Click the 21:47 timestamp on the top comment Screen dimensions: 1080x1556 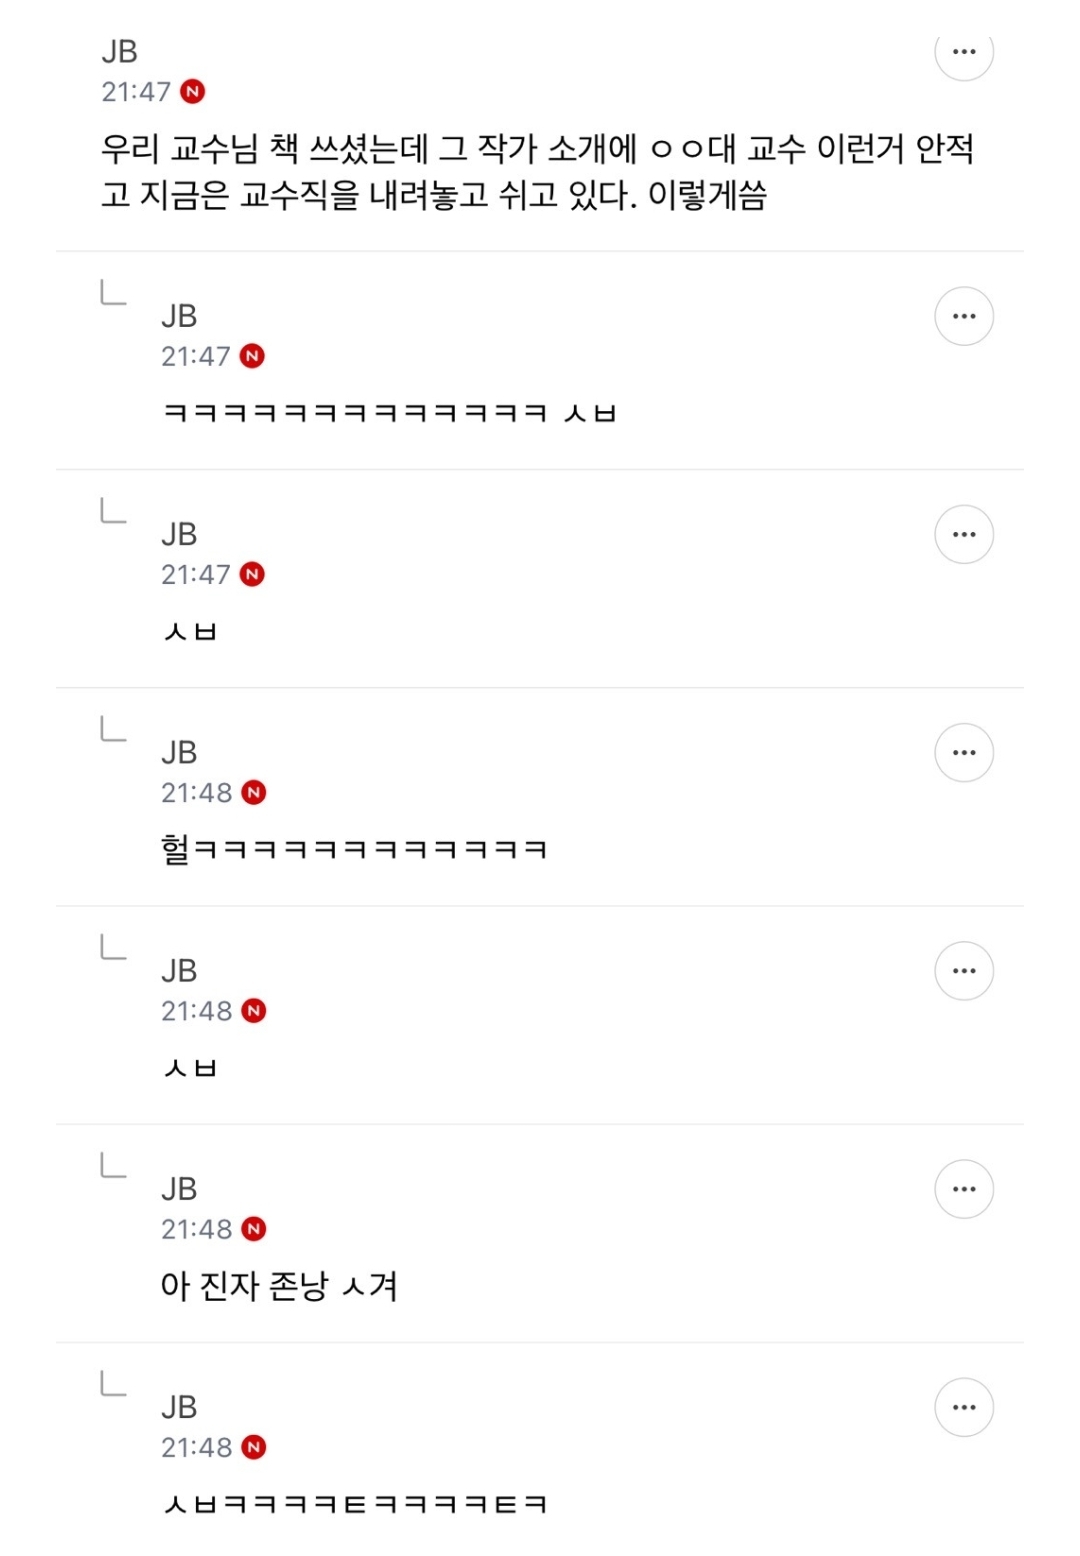pos(136,92)
